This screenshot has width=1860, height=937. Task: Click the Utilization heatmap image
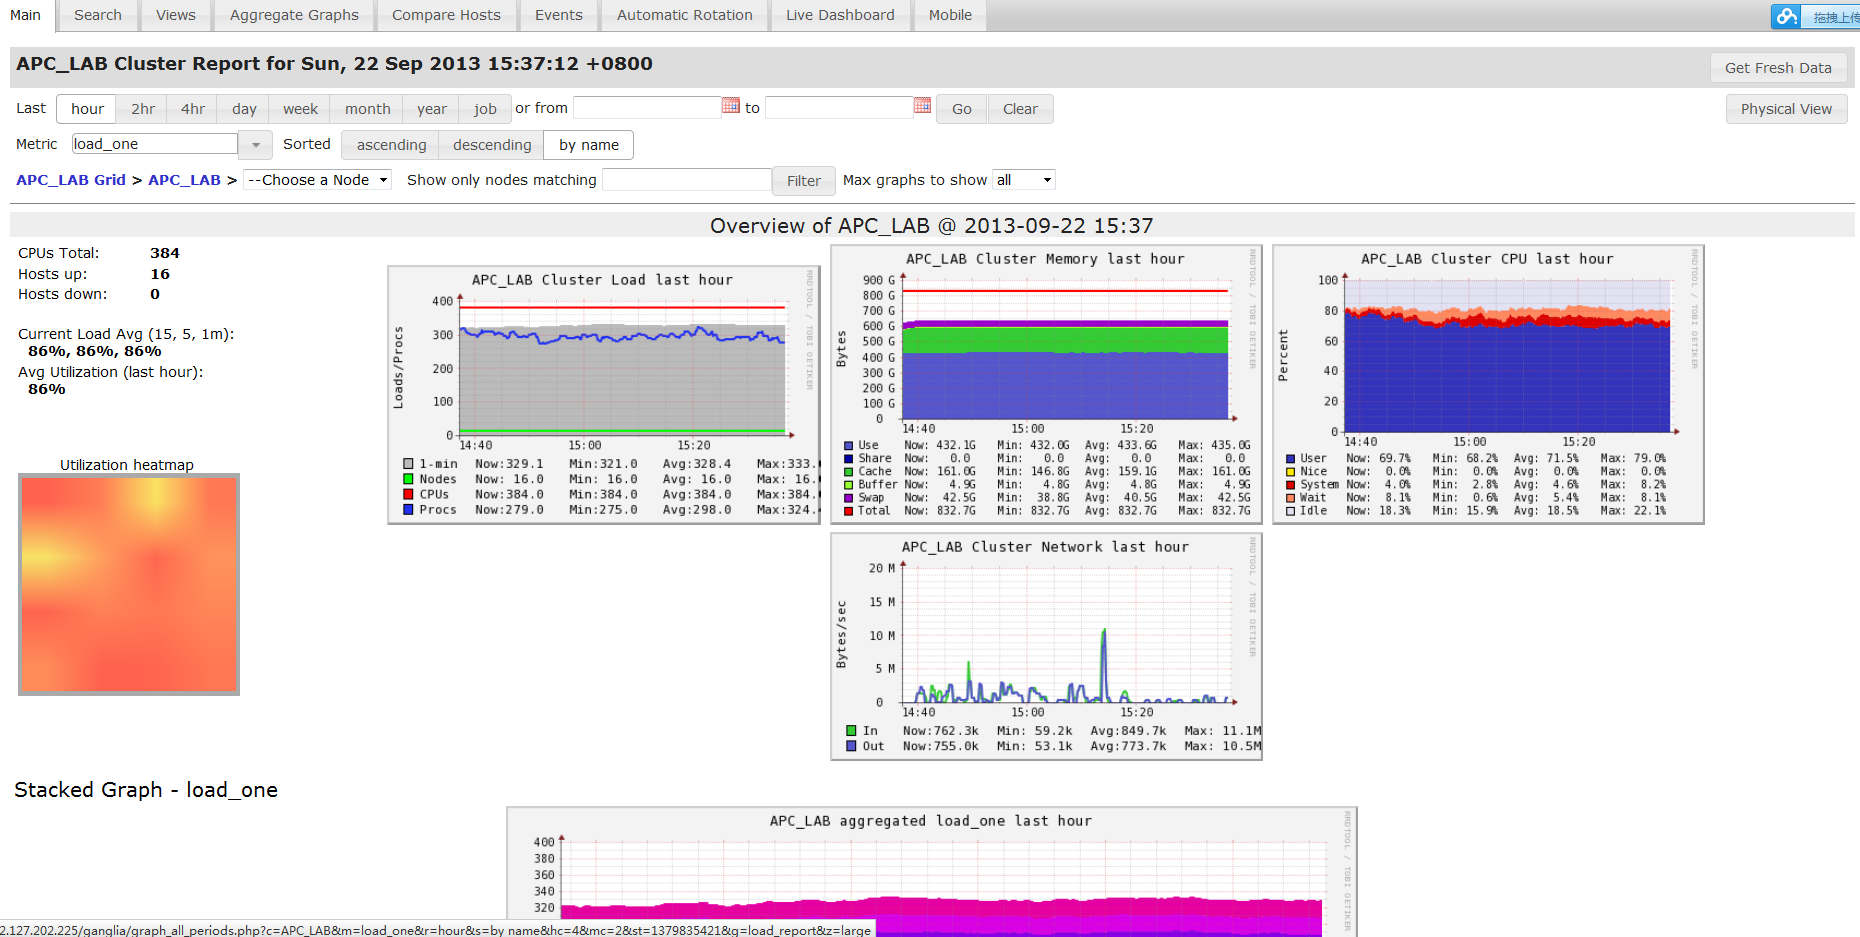pos(129,584)
